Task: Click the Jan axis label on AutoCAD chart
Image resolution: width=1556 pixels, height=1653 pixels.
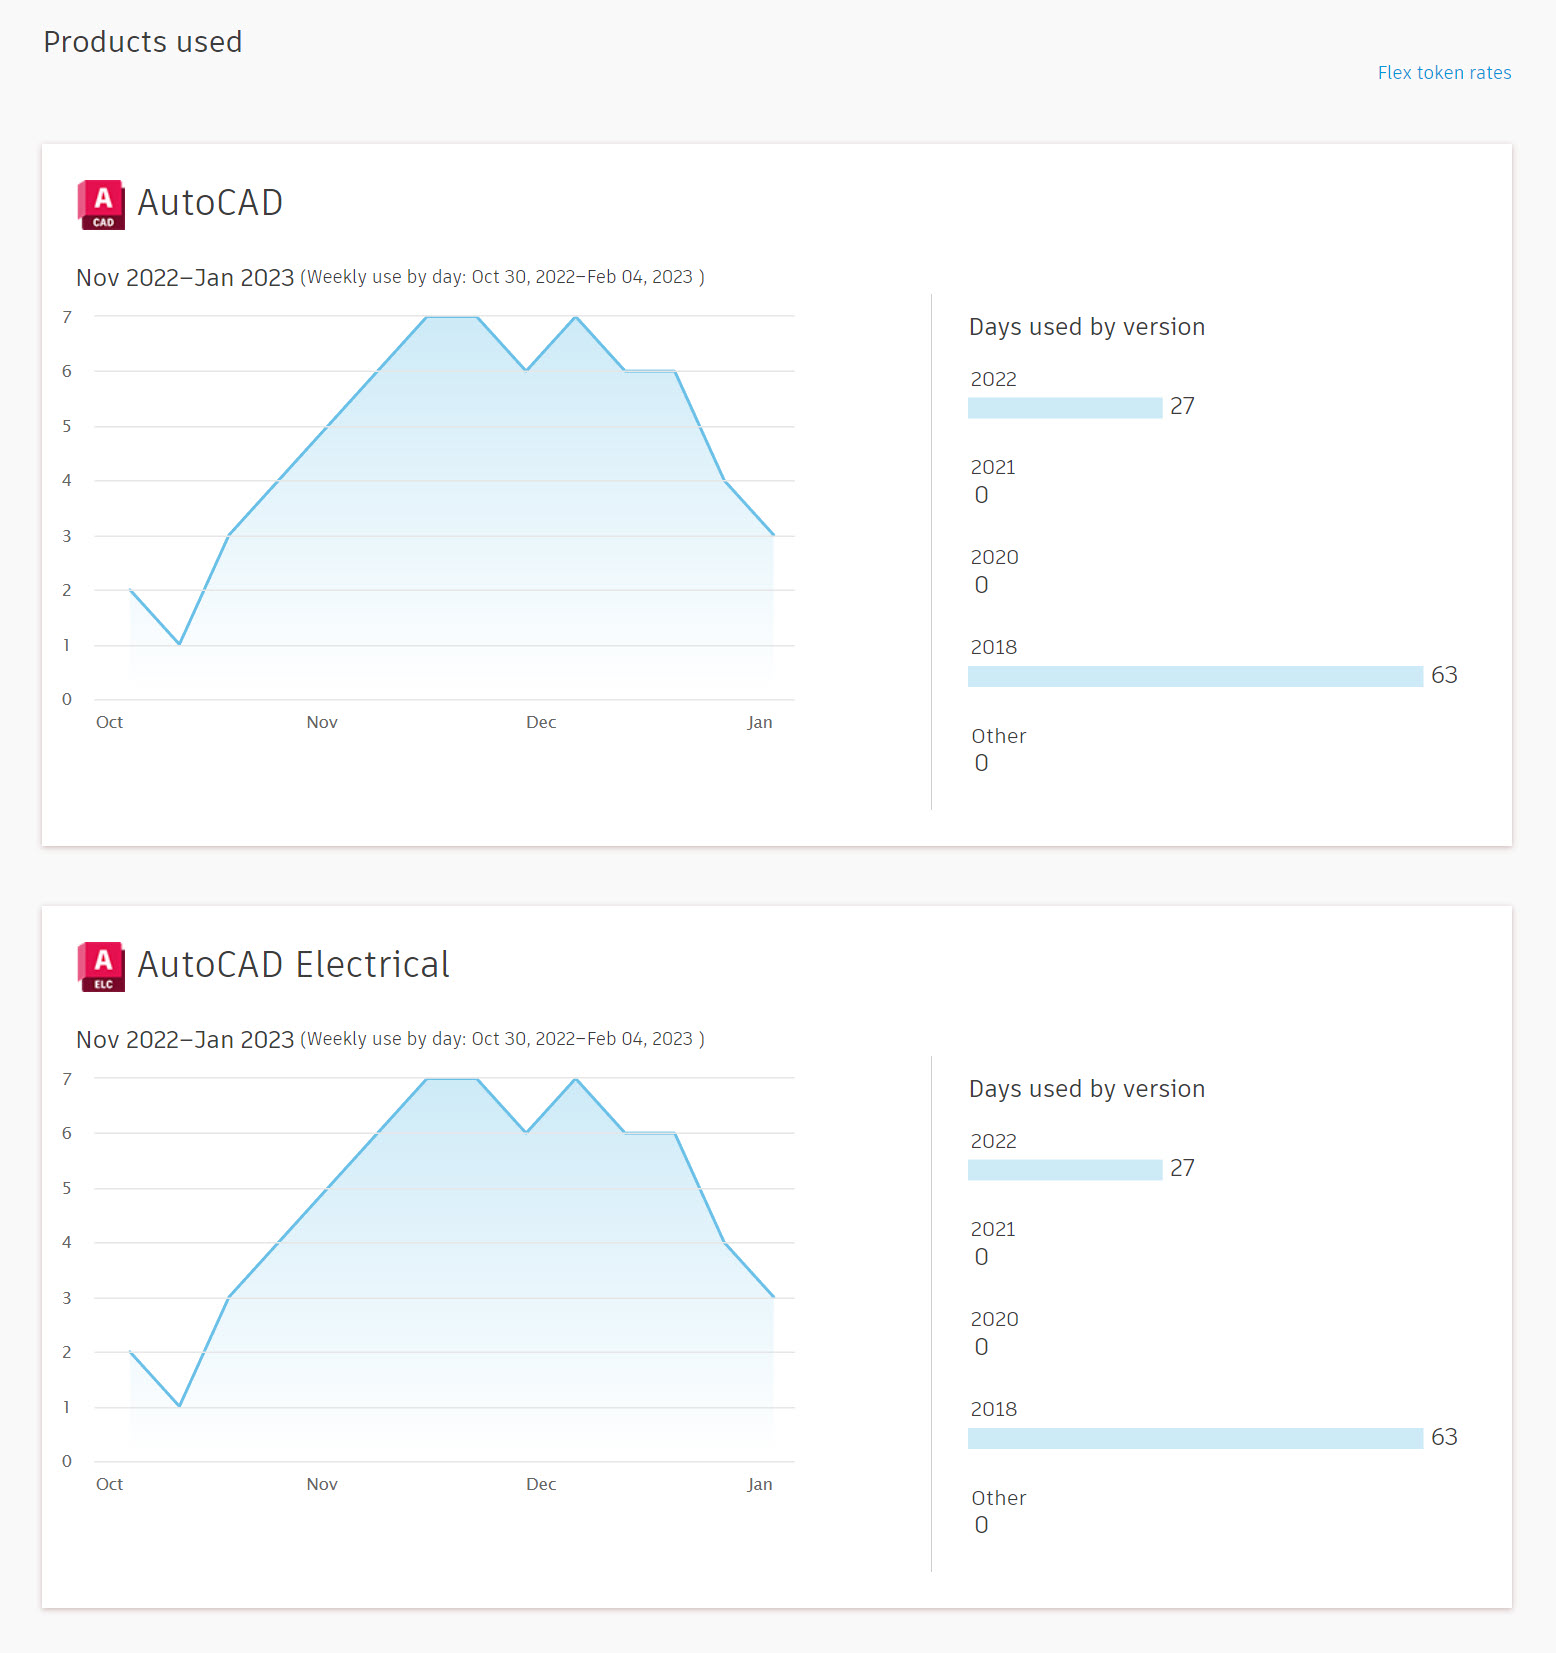Action: (x=760, y=723)
